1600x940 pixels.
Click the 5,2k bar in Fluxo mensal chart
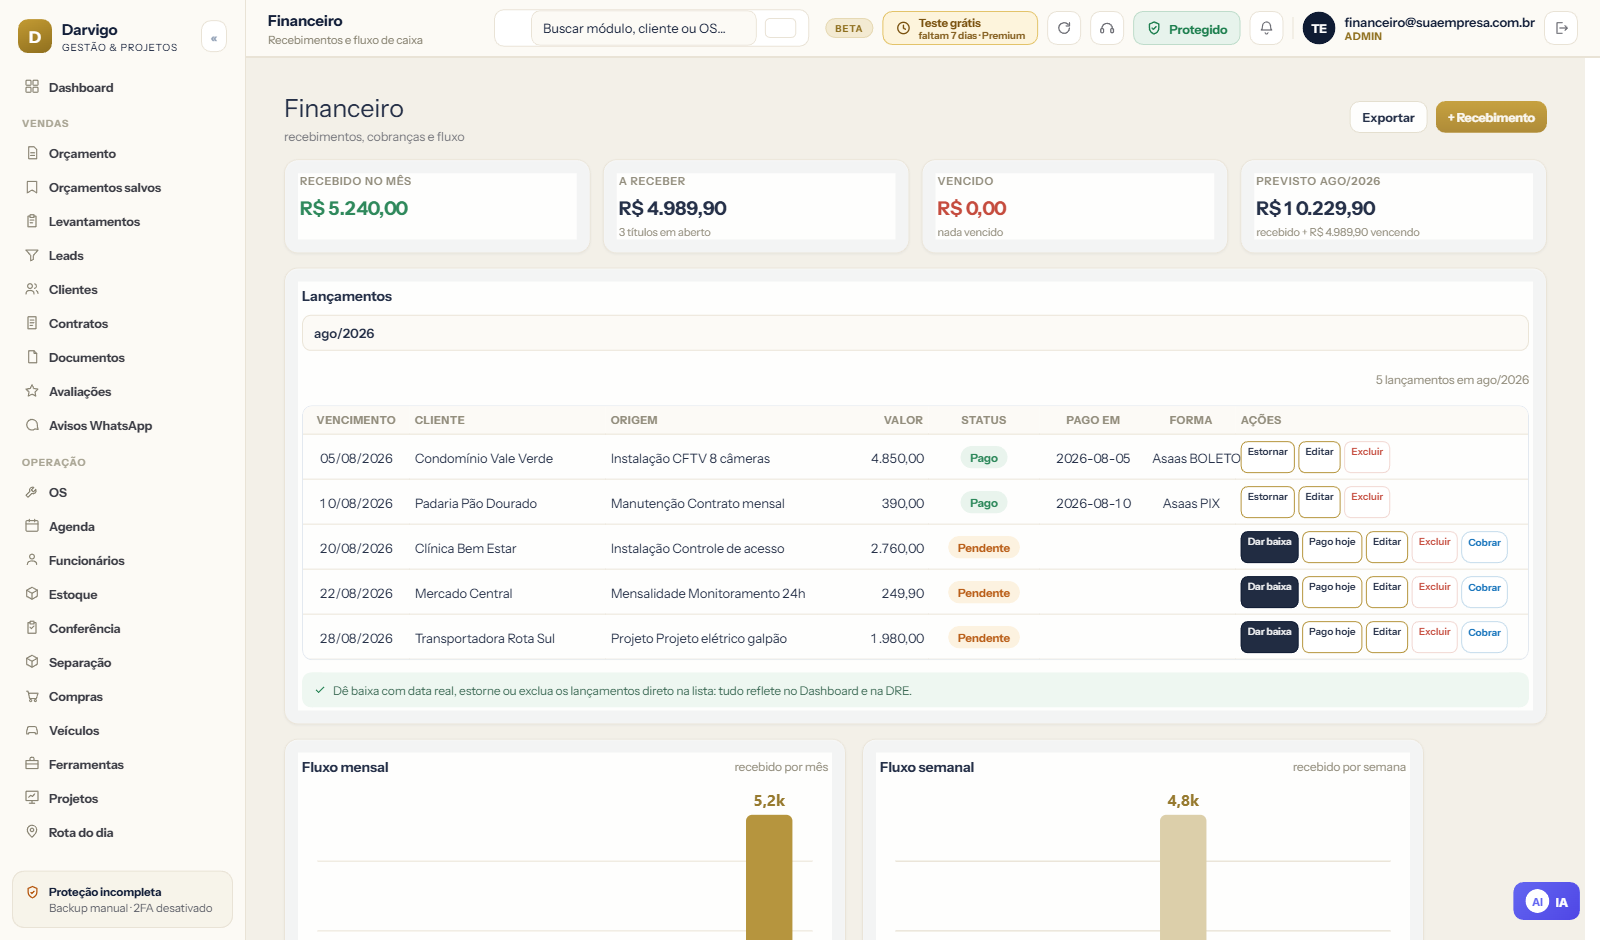click(769, 877)
